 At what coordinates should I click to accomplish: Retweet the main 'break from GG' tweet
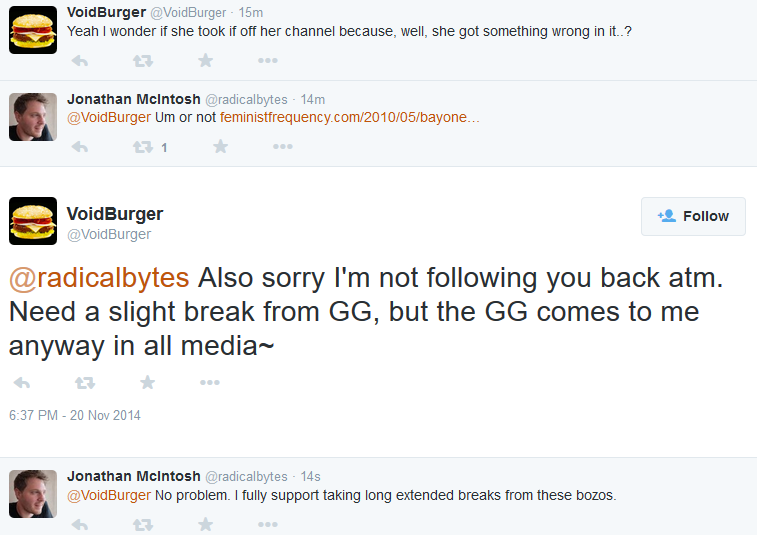click(x=85, y=383)
